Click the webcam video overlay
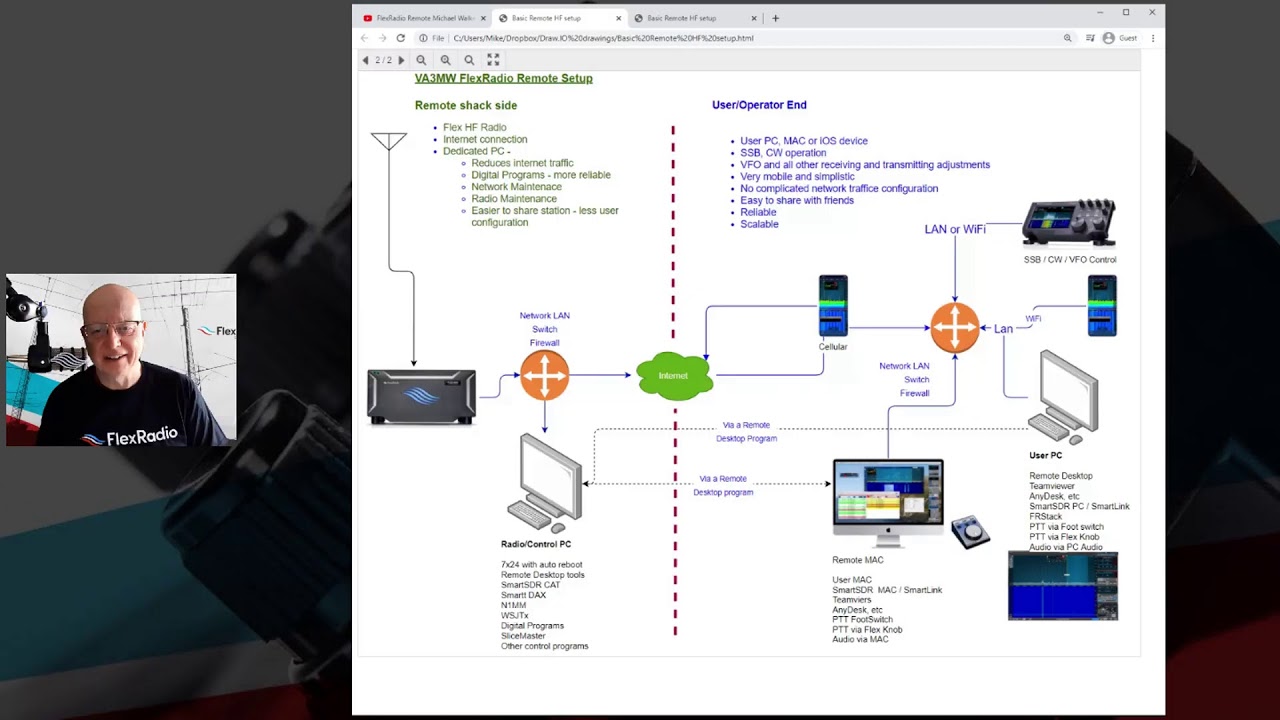This screenshot has height=720, width=1280. 121,359
